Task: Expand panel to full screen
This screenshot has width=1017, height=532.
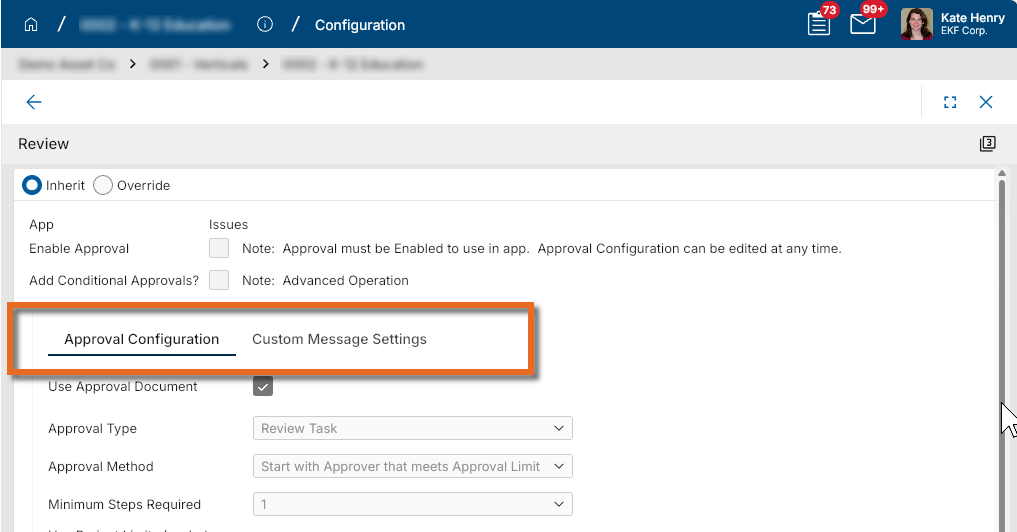Action: [950, 102]
